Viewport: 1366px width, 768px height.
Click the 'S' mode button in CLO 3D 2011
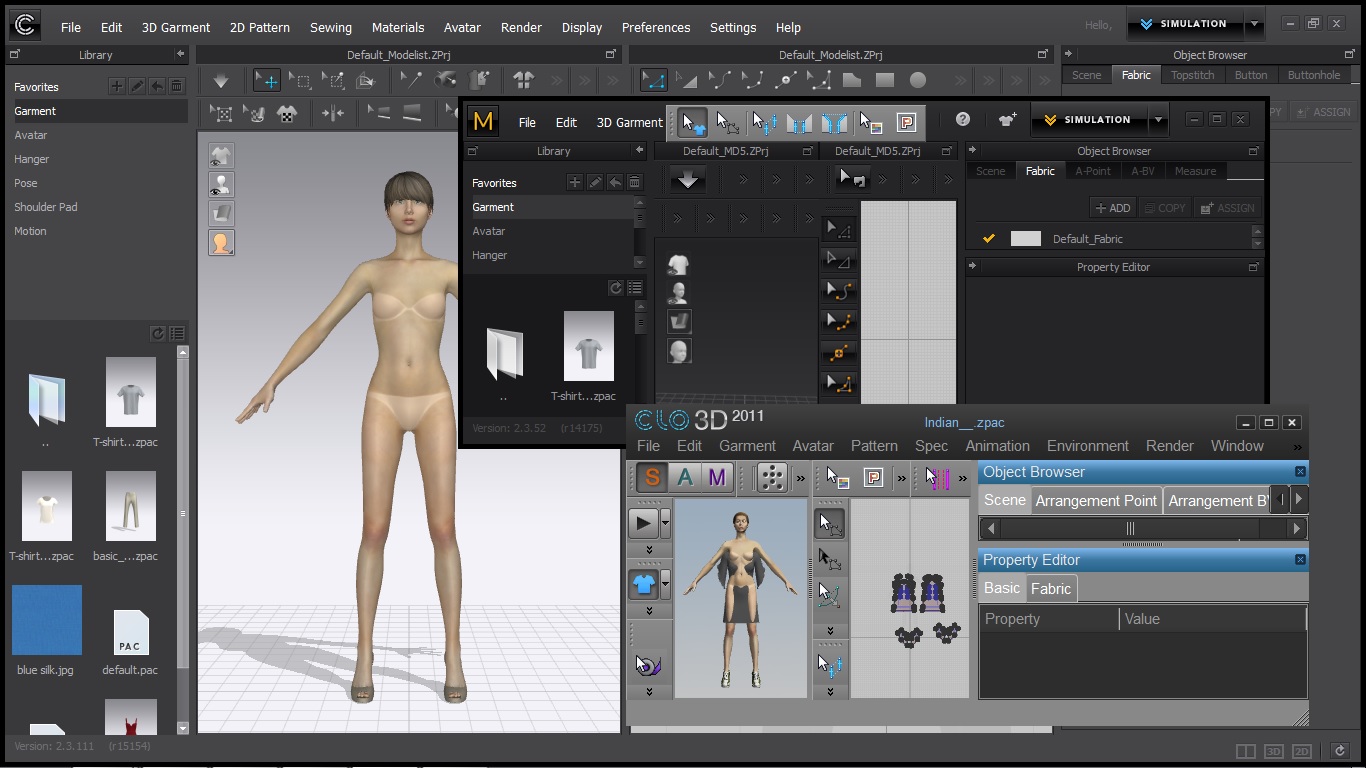pos(652,478)
